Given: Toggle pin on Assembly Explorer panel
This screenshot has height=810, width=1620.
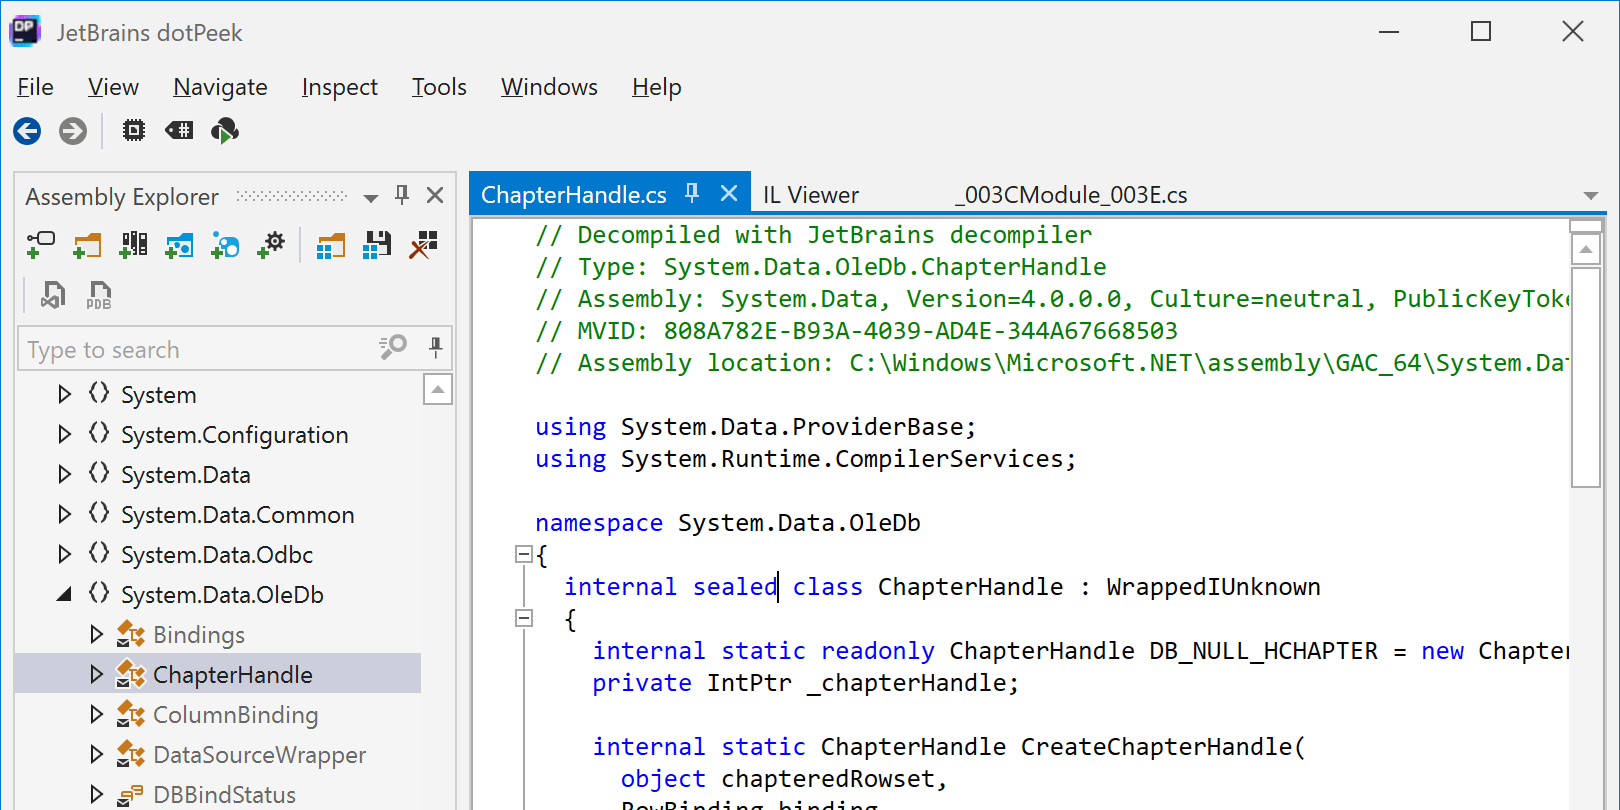Looking at the screenshot, I should [402, 195].
